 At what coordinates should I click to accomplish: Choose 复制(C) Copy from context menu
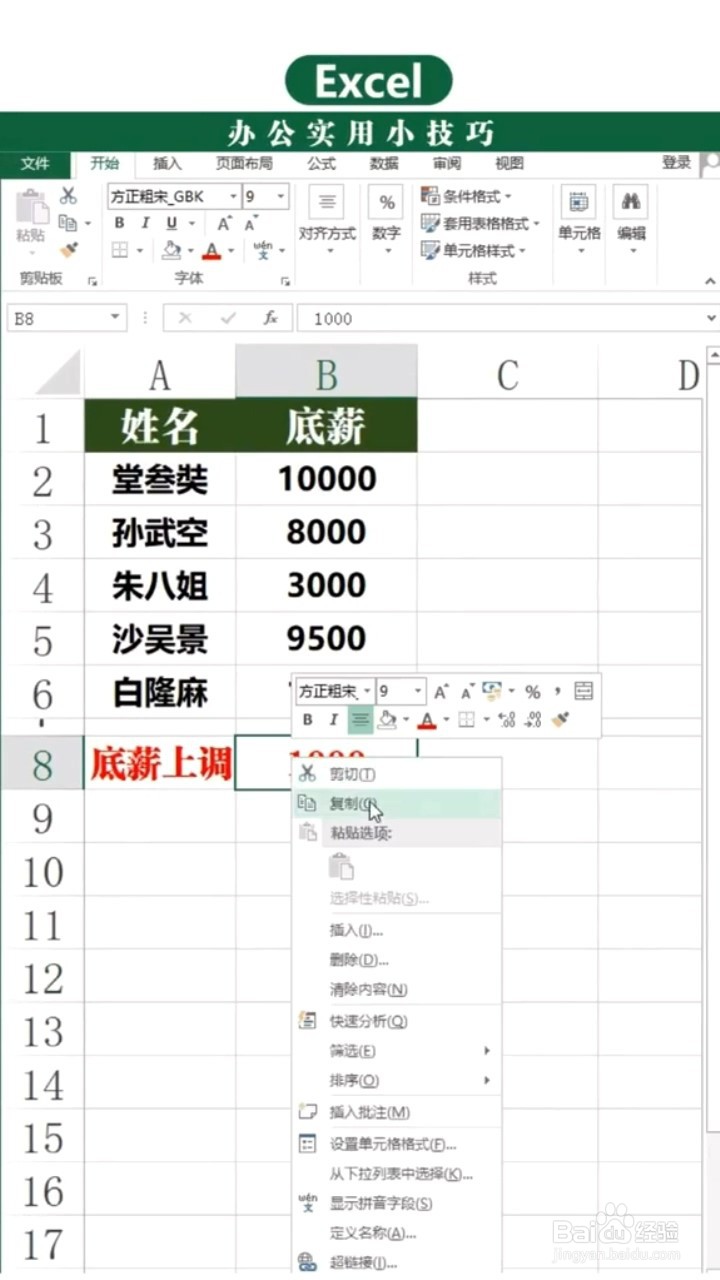pyautogui.click(x=397, y=804)
